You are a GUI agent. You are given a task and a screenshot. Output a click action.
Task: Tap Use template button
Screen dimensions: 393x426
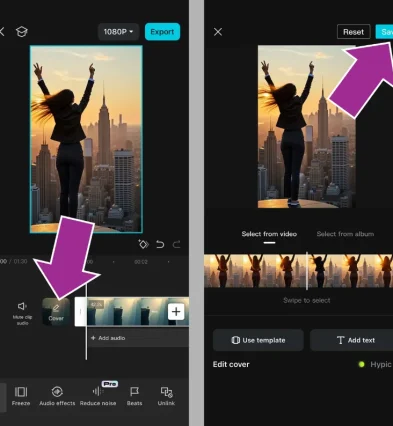[x=258, y=340]
